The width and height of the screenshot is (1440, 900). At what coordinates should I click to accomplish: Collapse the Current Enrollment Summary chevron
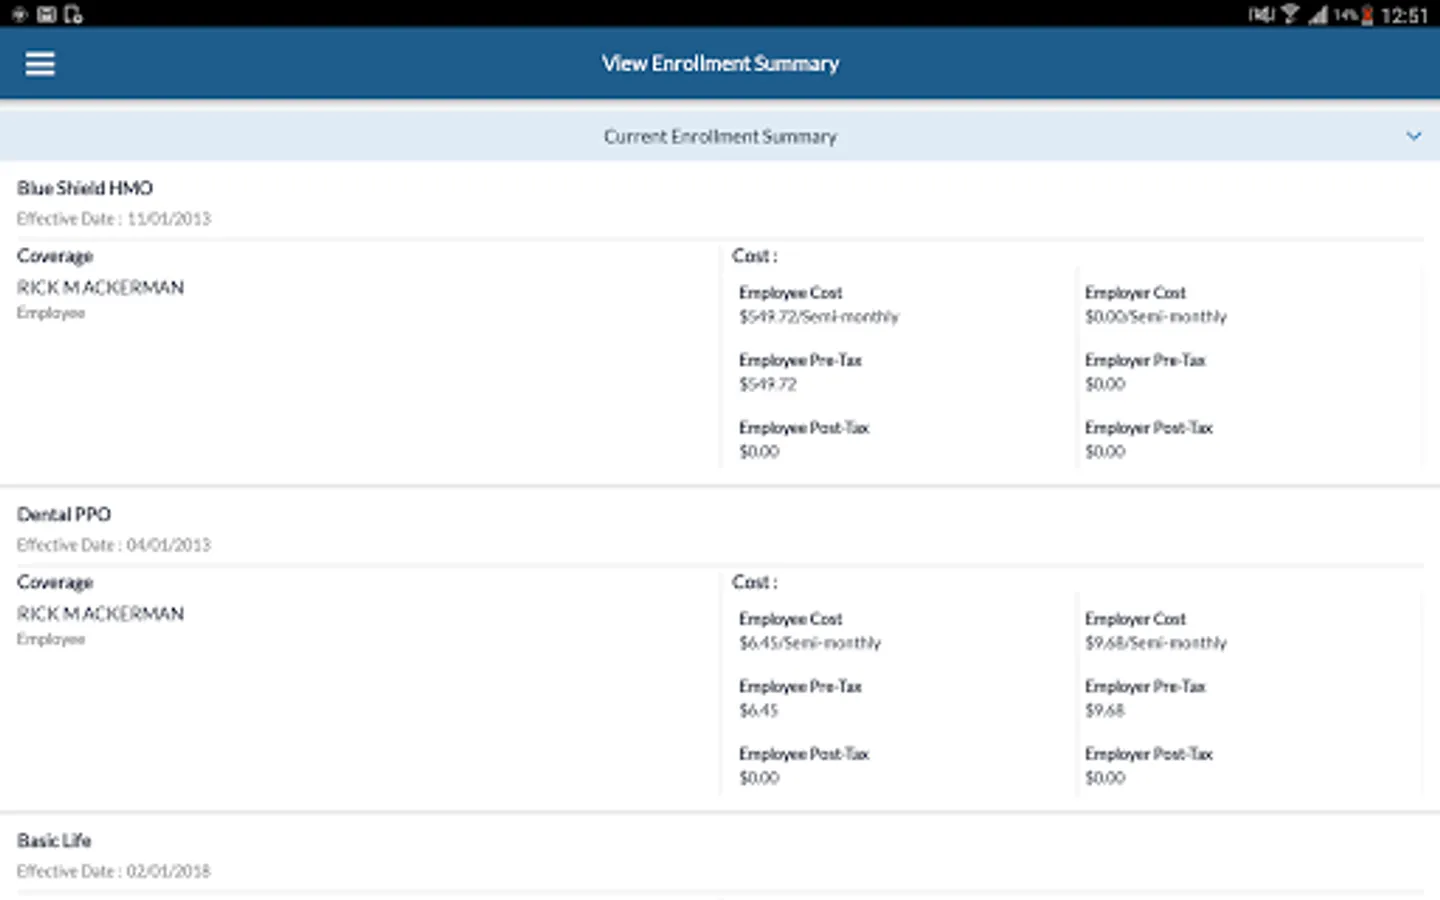1413,136
